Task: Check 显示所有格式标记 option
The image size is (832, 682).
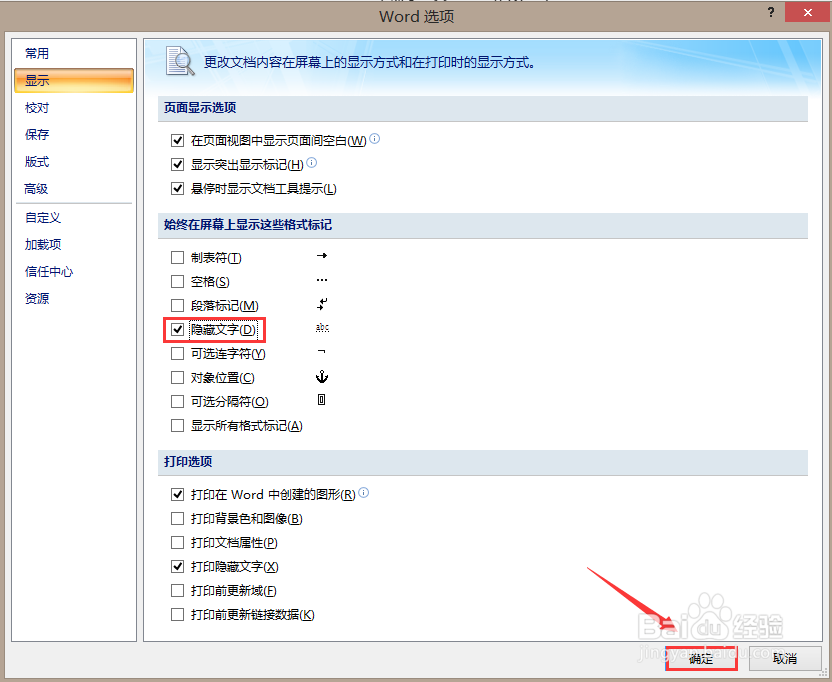Action: coord(177,425)
